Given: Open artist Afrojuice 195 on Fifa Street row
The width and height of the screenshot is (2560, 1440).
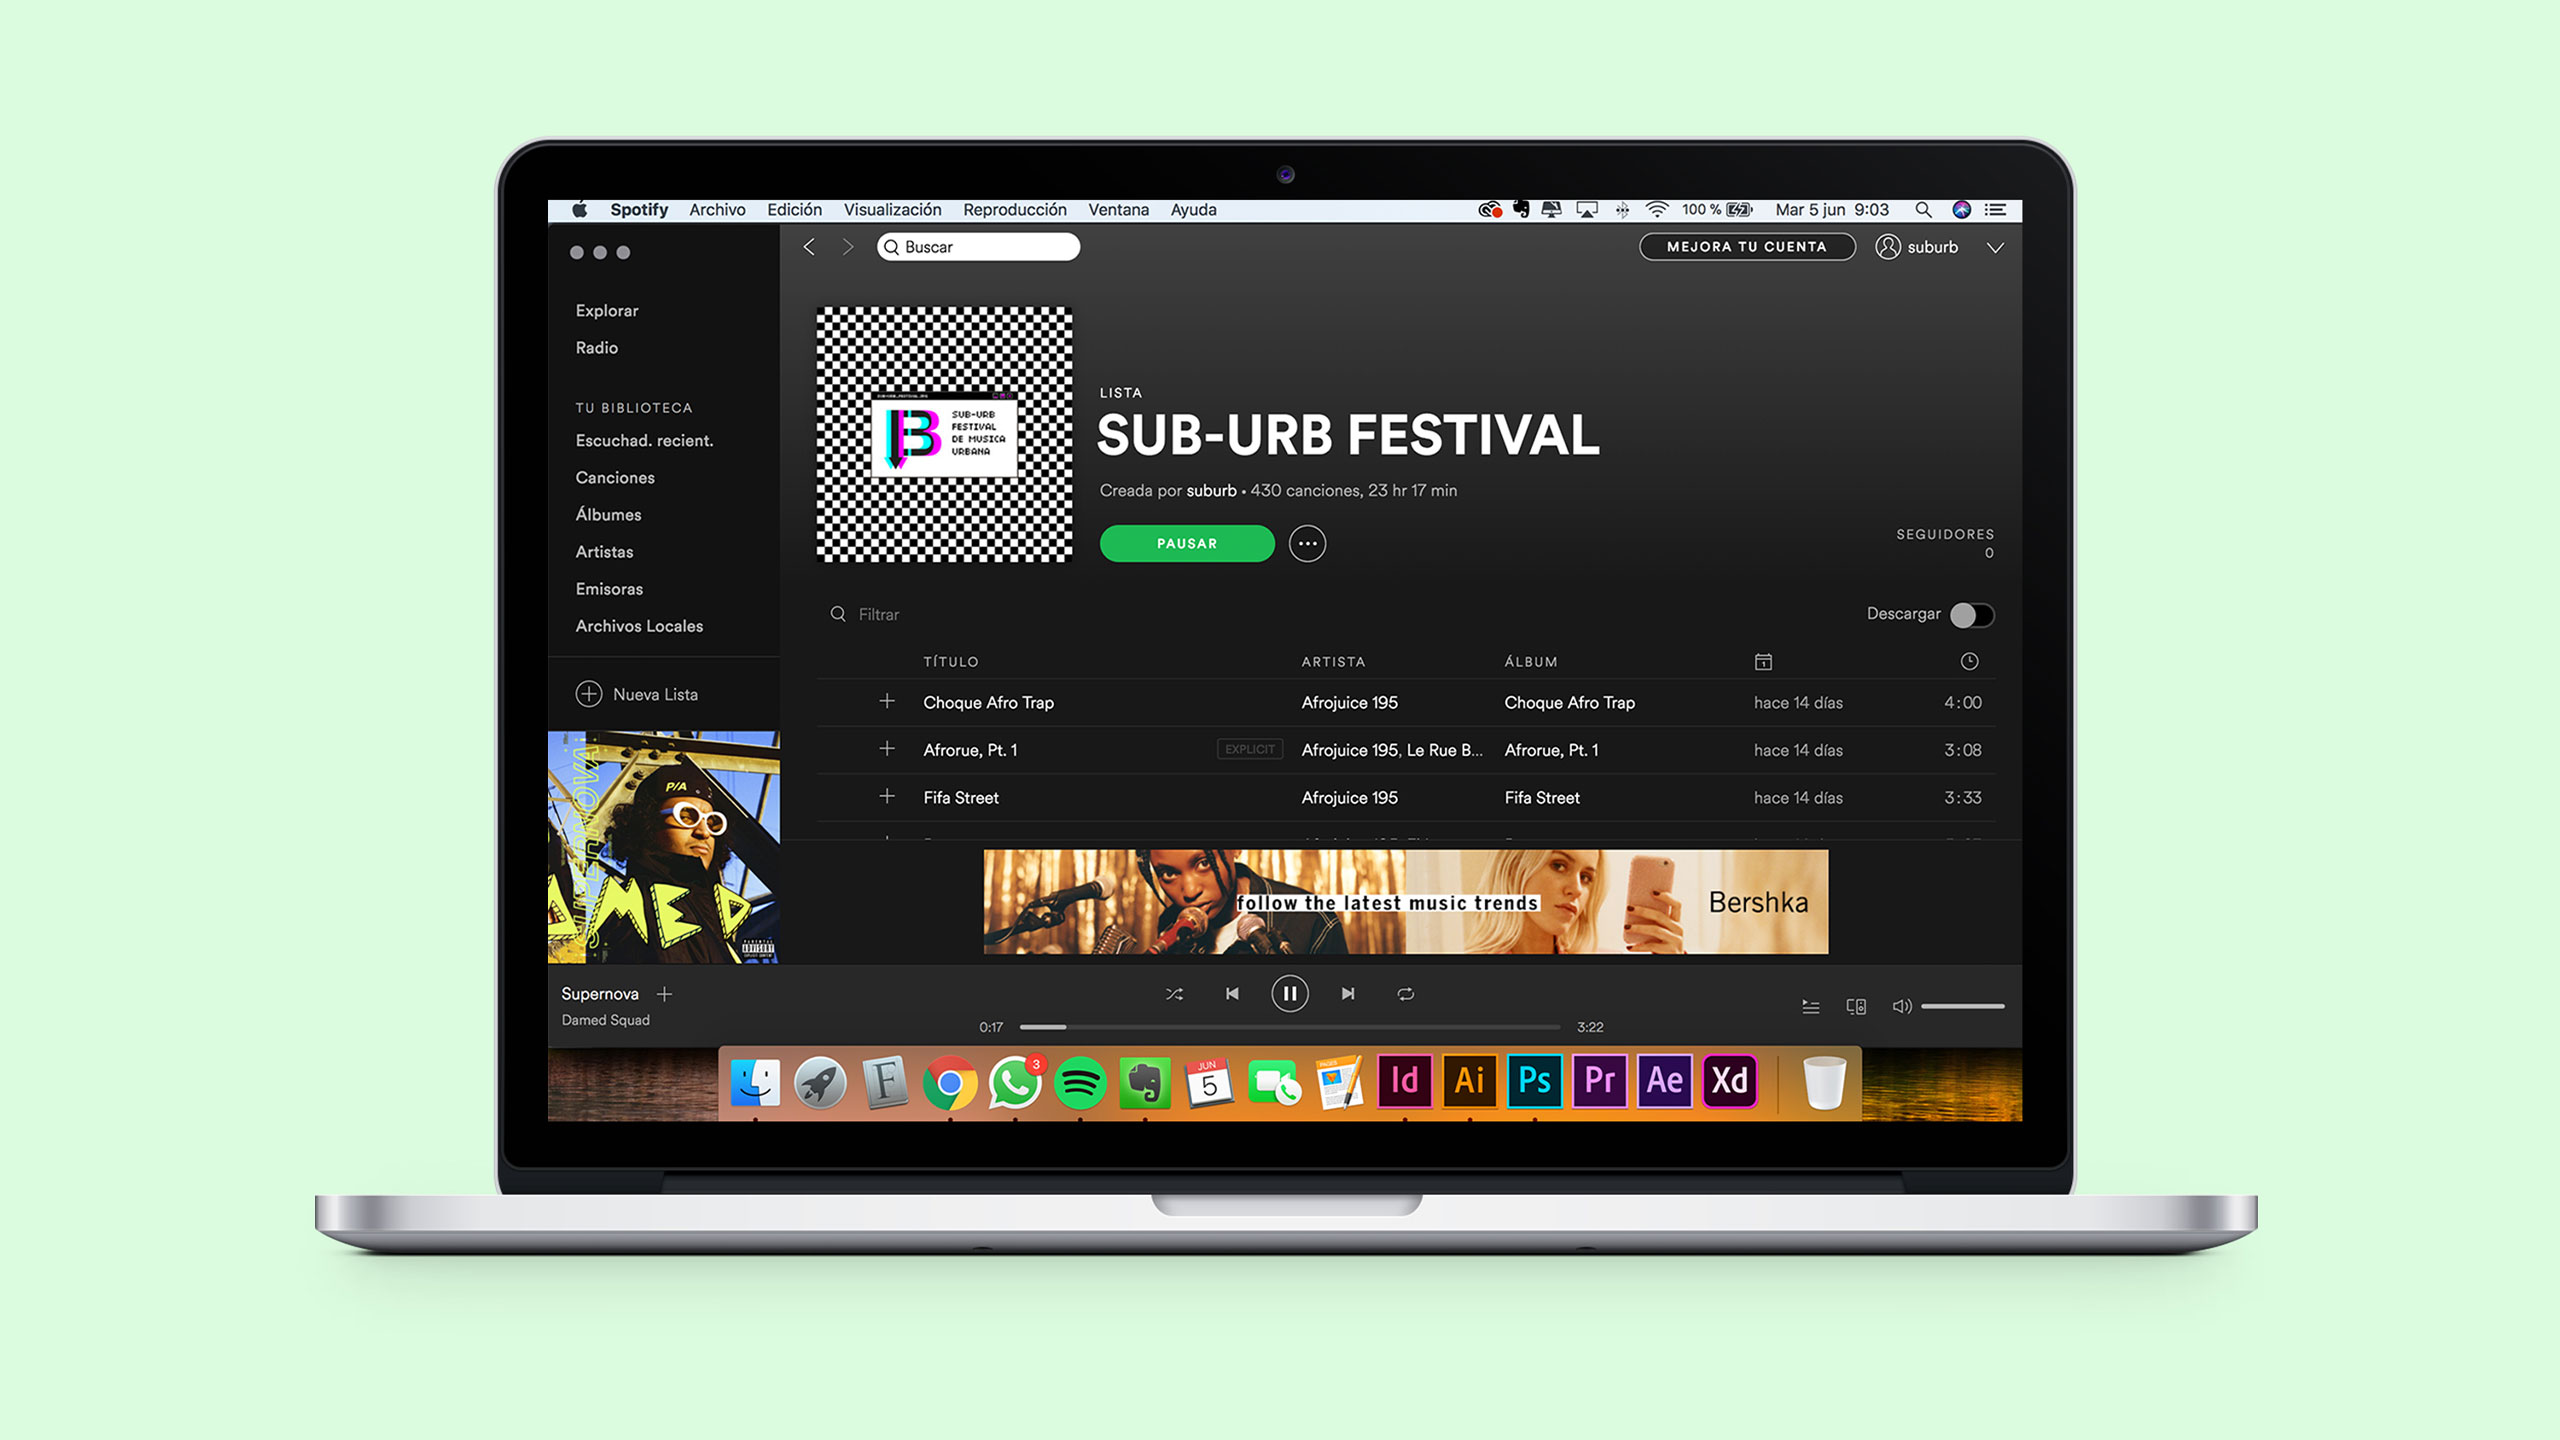Looking at the screenshot, I should (x=1349, y=798).
